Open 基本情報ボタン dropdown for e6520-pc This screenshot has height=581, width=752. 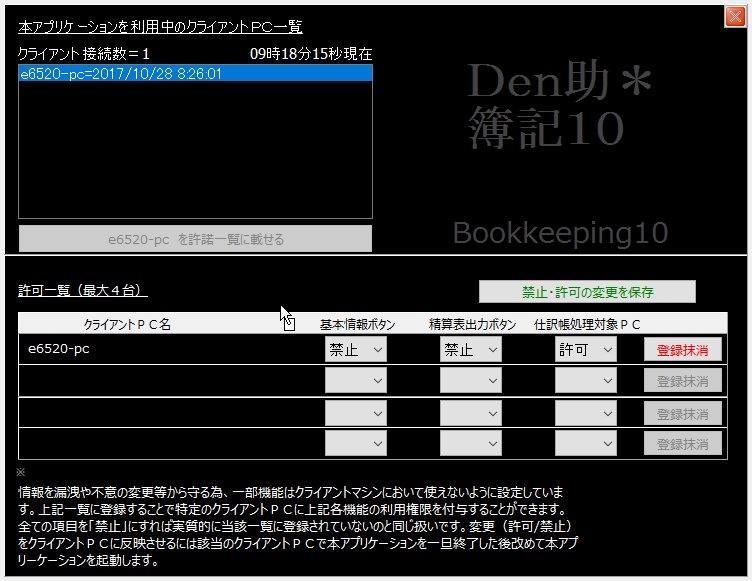pyautogui.click(x=355, y=350)
